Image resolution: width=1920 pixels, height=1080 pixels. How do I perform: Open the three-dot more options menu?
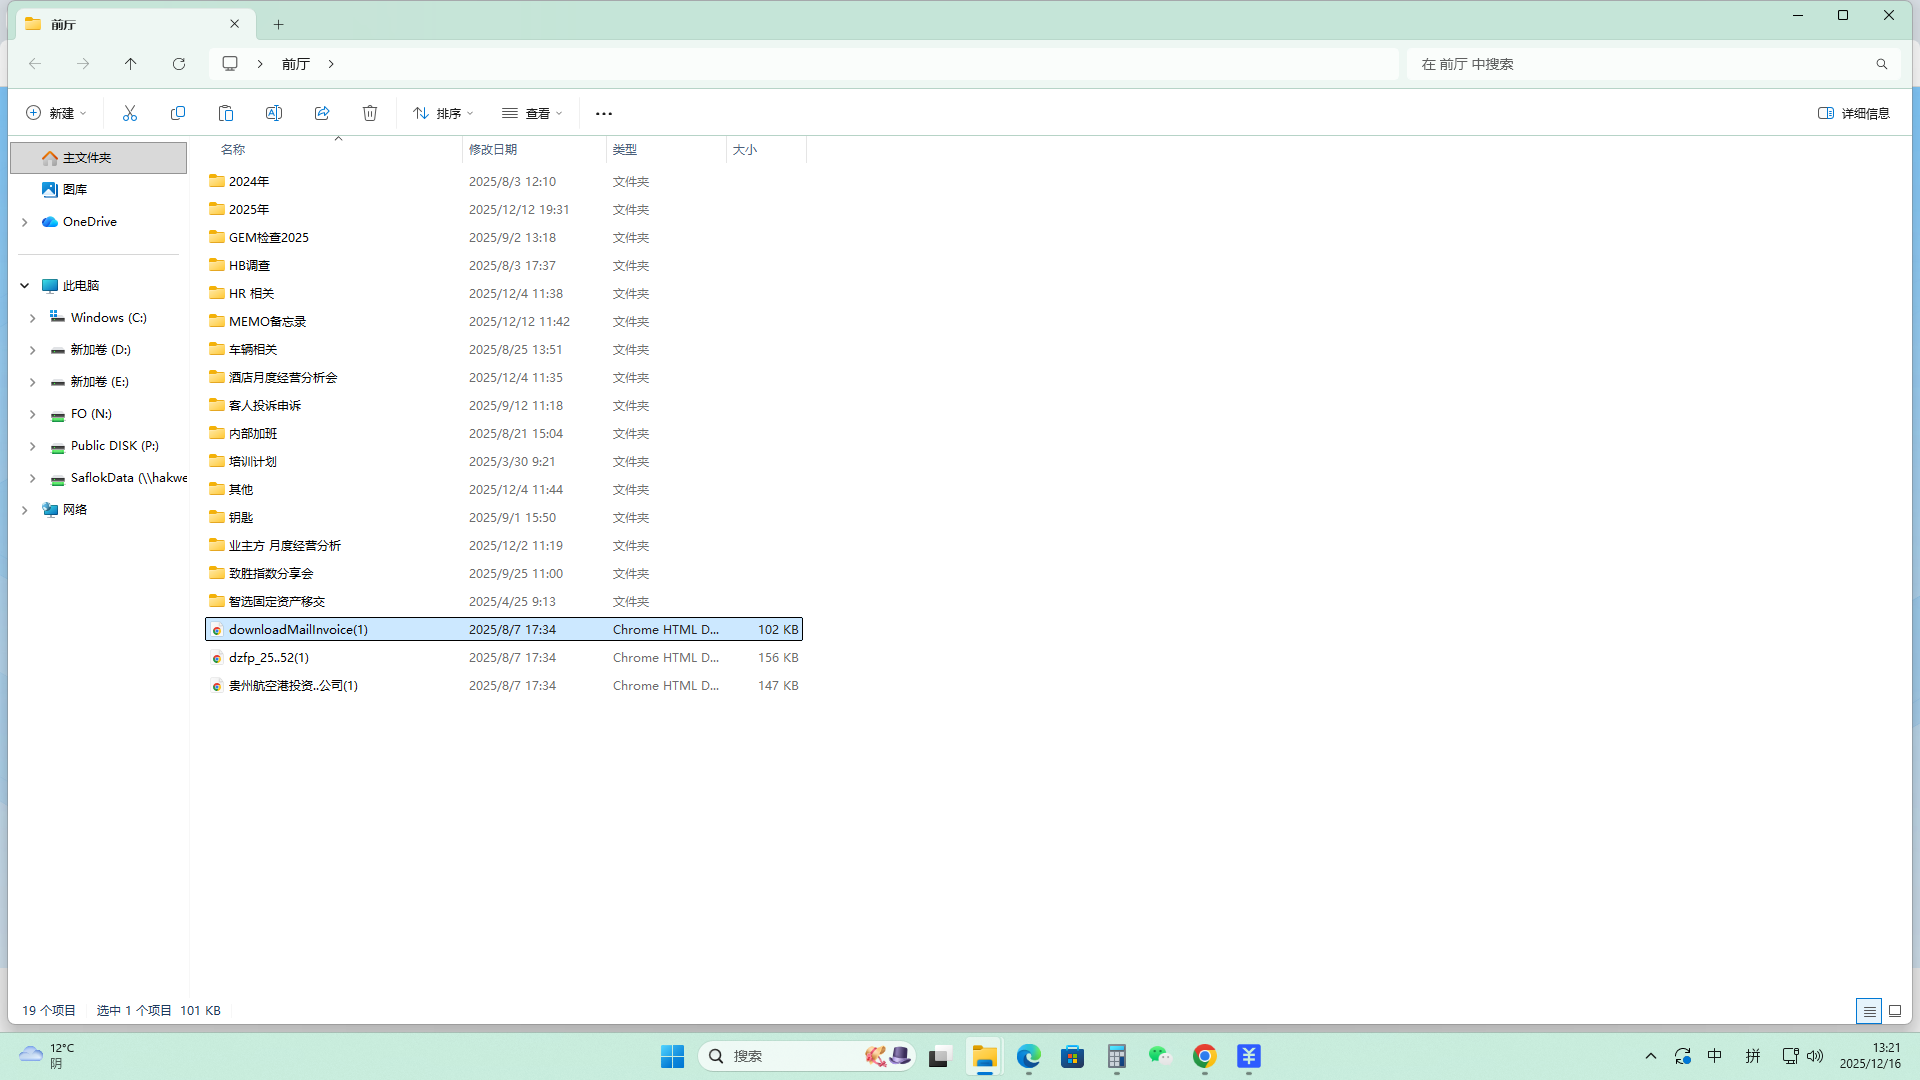(604, 113)
